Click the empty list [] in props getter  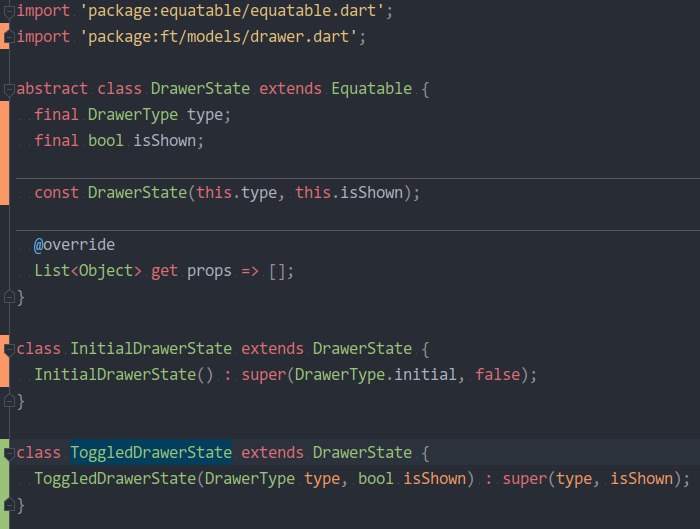coord(277,271)
